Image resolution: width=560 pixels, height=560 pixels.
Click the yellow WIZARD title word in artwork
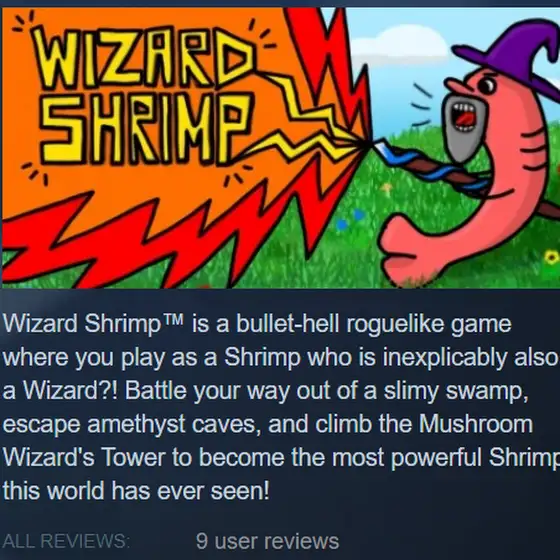point(143,57)
